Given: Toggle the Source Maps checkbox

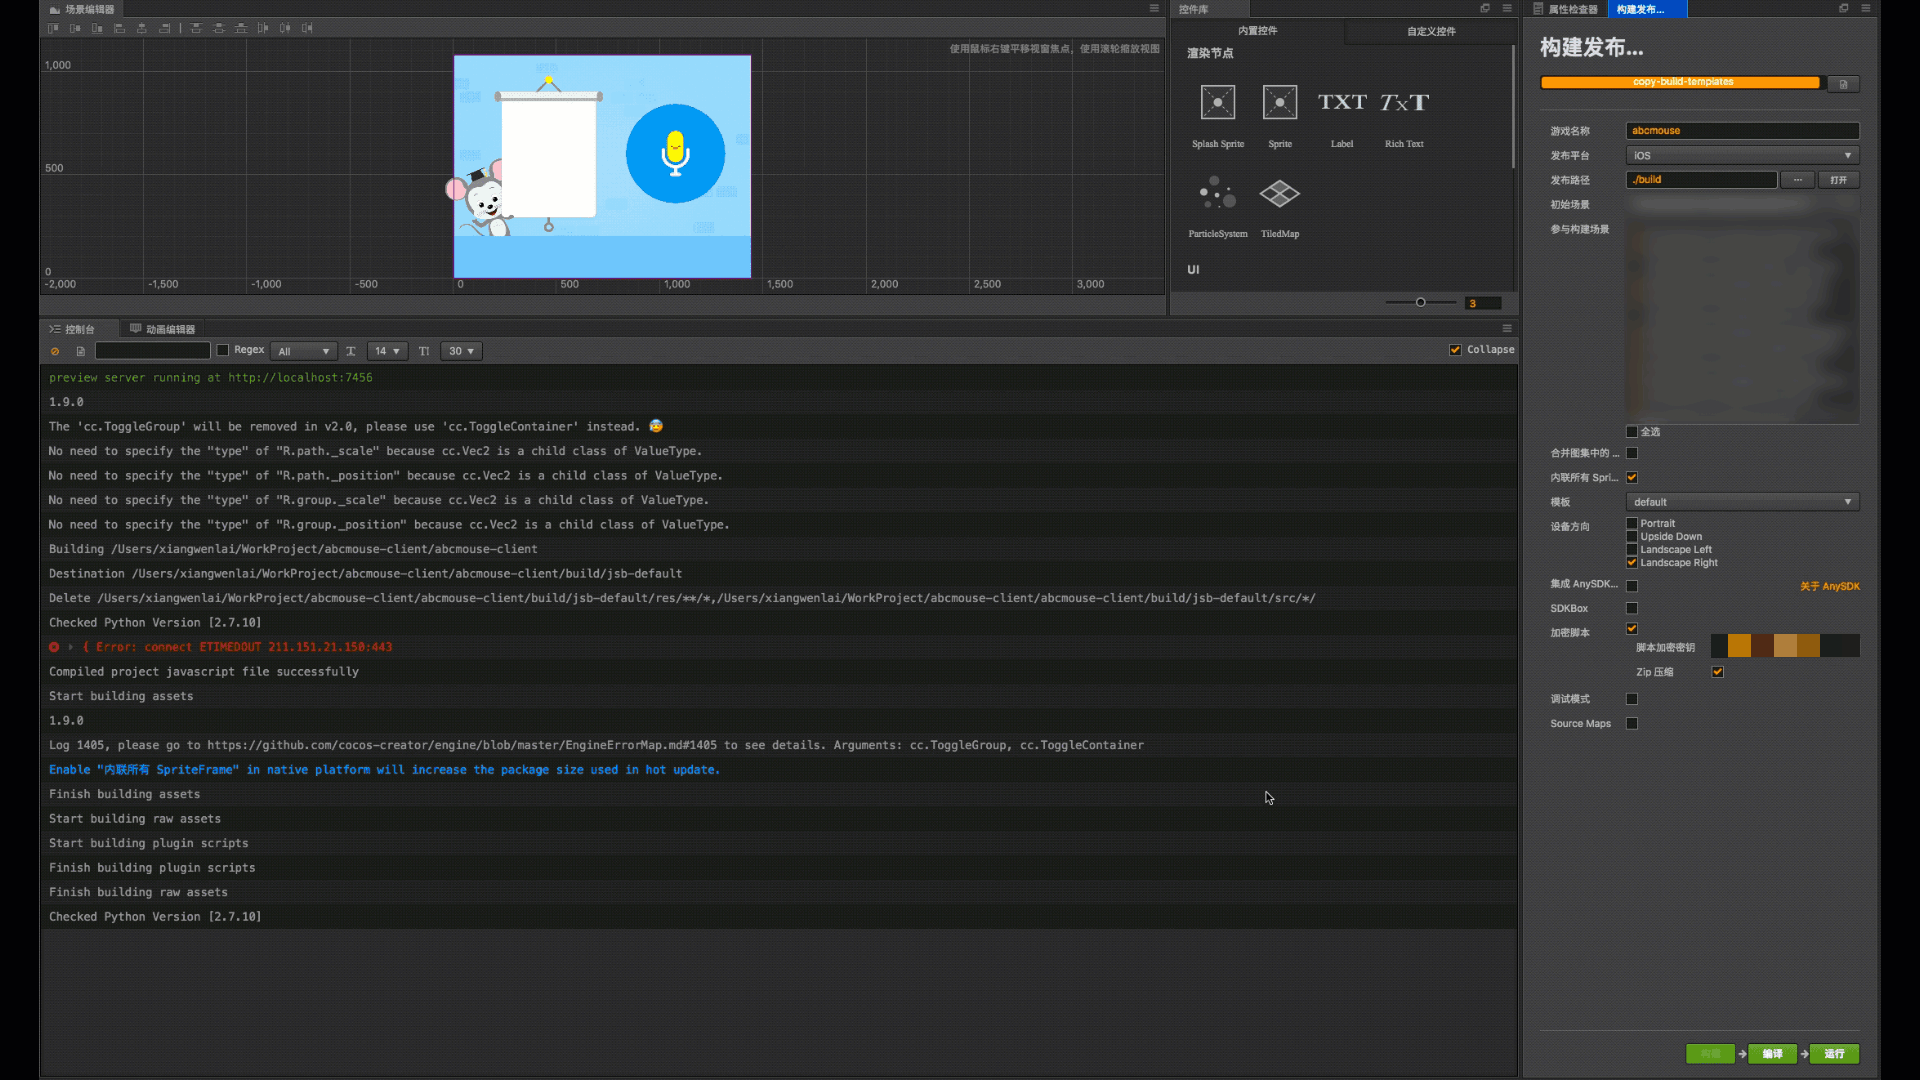Looking at the screenshot, I should pos(1633,723).
